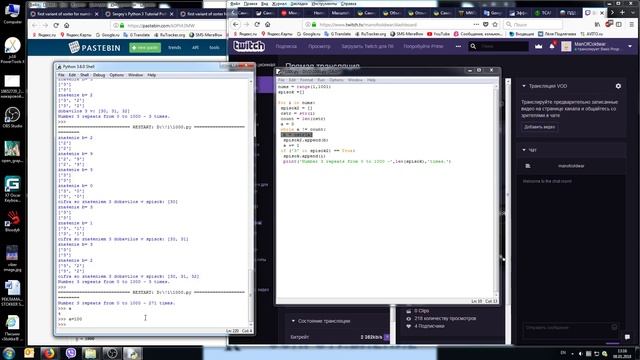Open the file explorer taskbar icon

point(91,353)
